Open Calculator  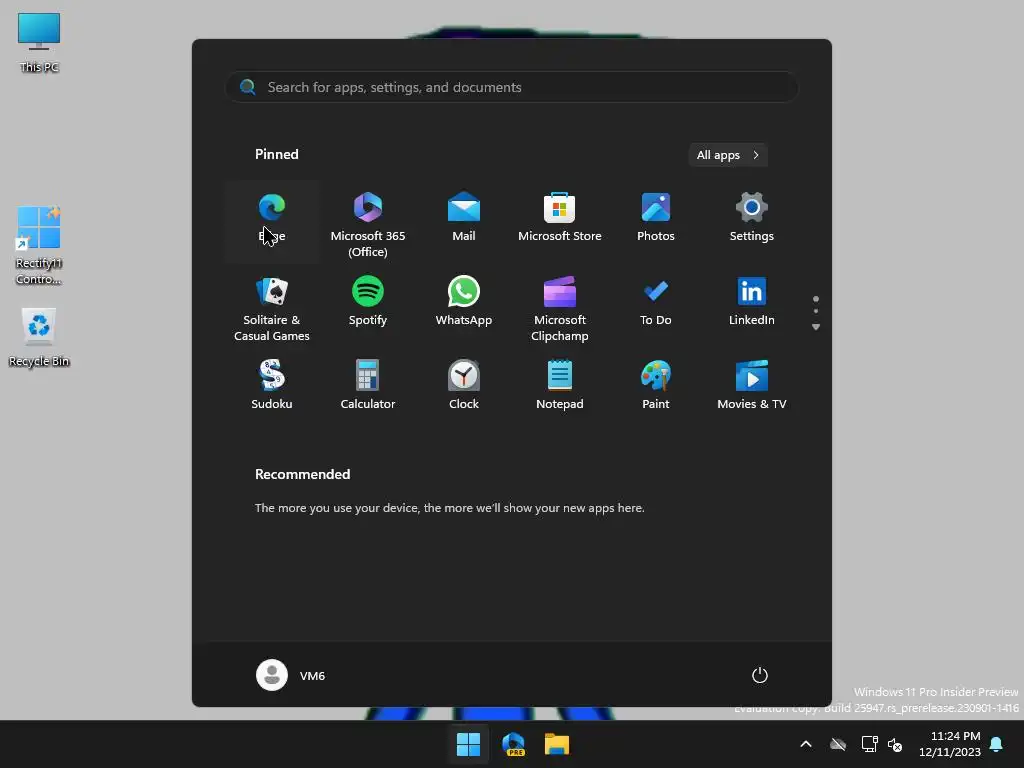[368, 389]
